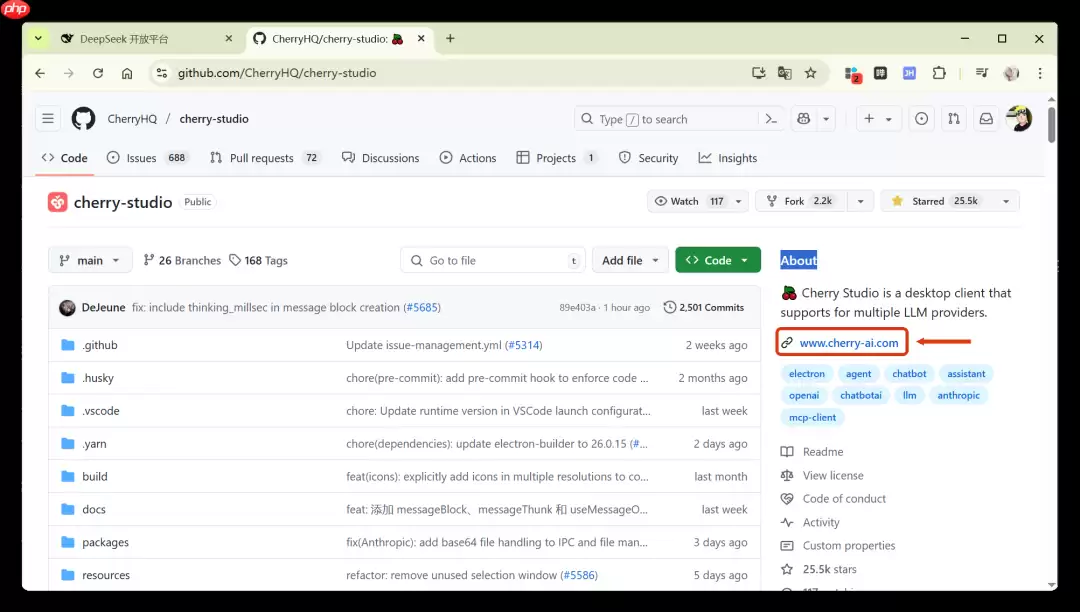View the 2,501 commits history via clock icon
Screen dimensions: 1080x612
click(x=703, y=307)
